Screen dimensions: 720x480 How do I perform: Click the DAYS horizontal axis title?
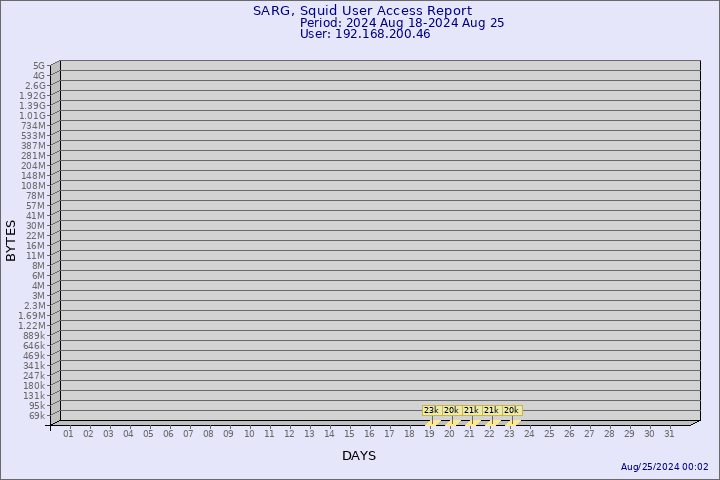pyautogui.click(x=359, y=456)
